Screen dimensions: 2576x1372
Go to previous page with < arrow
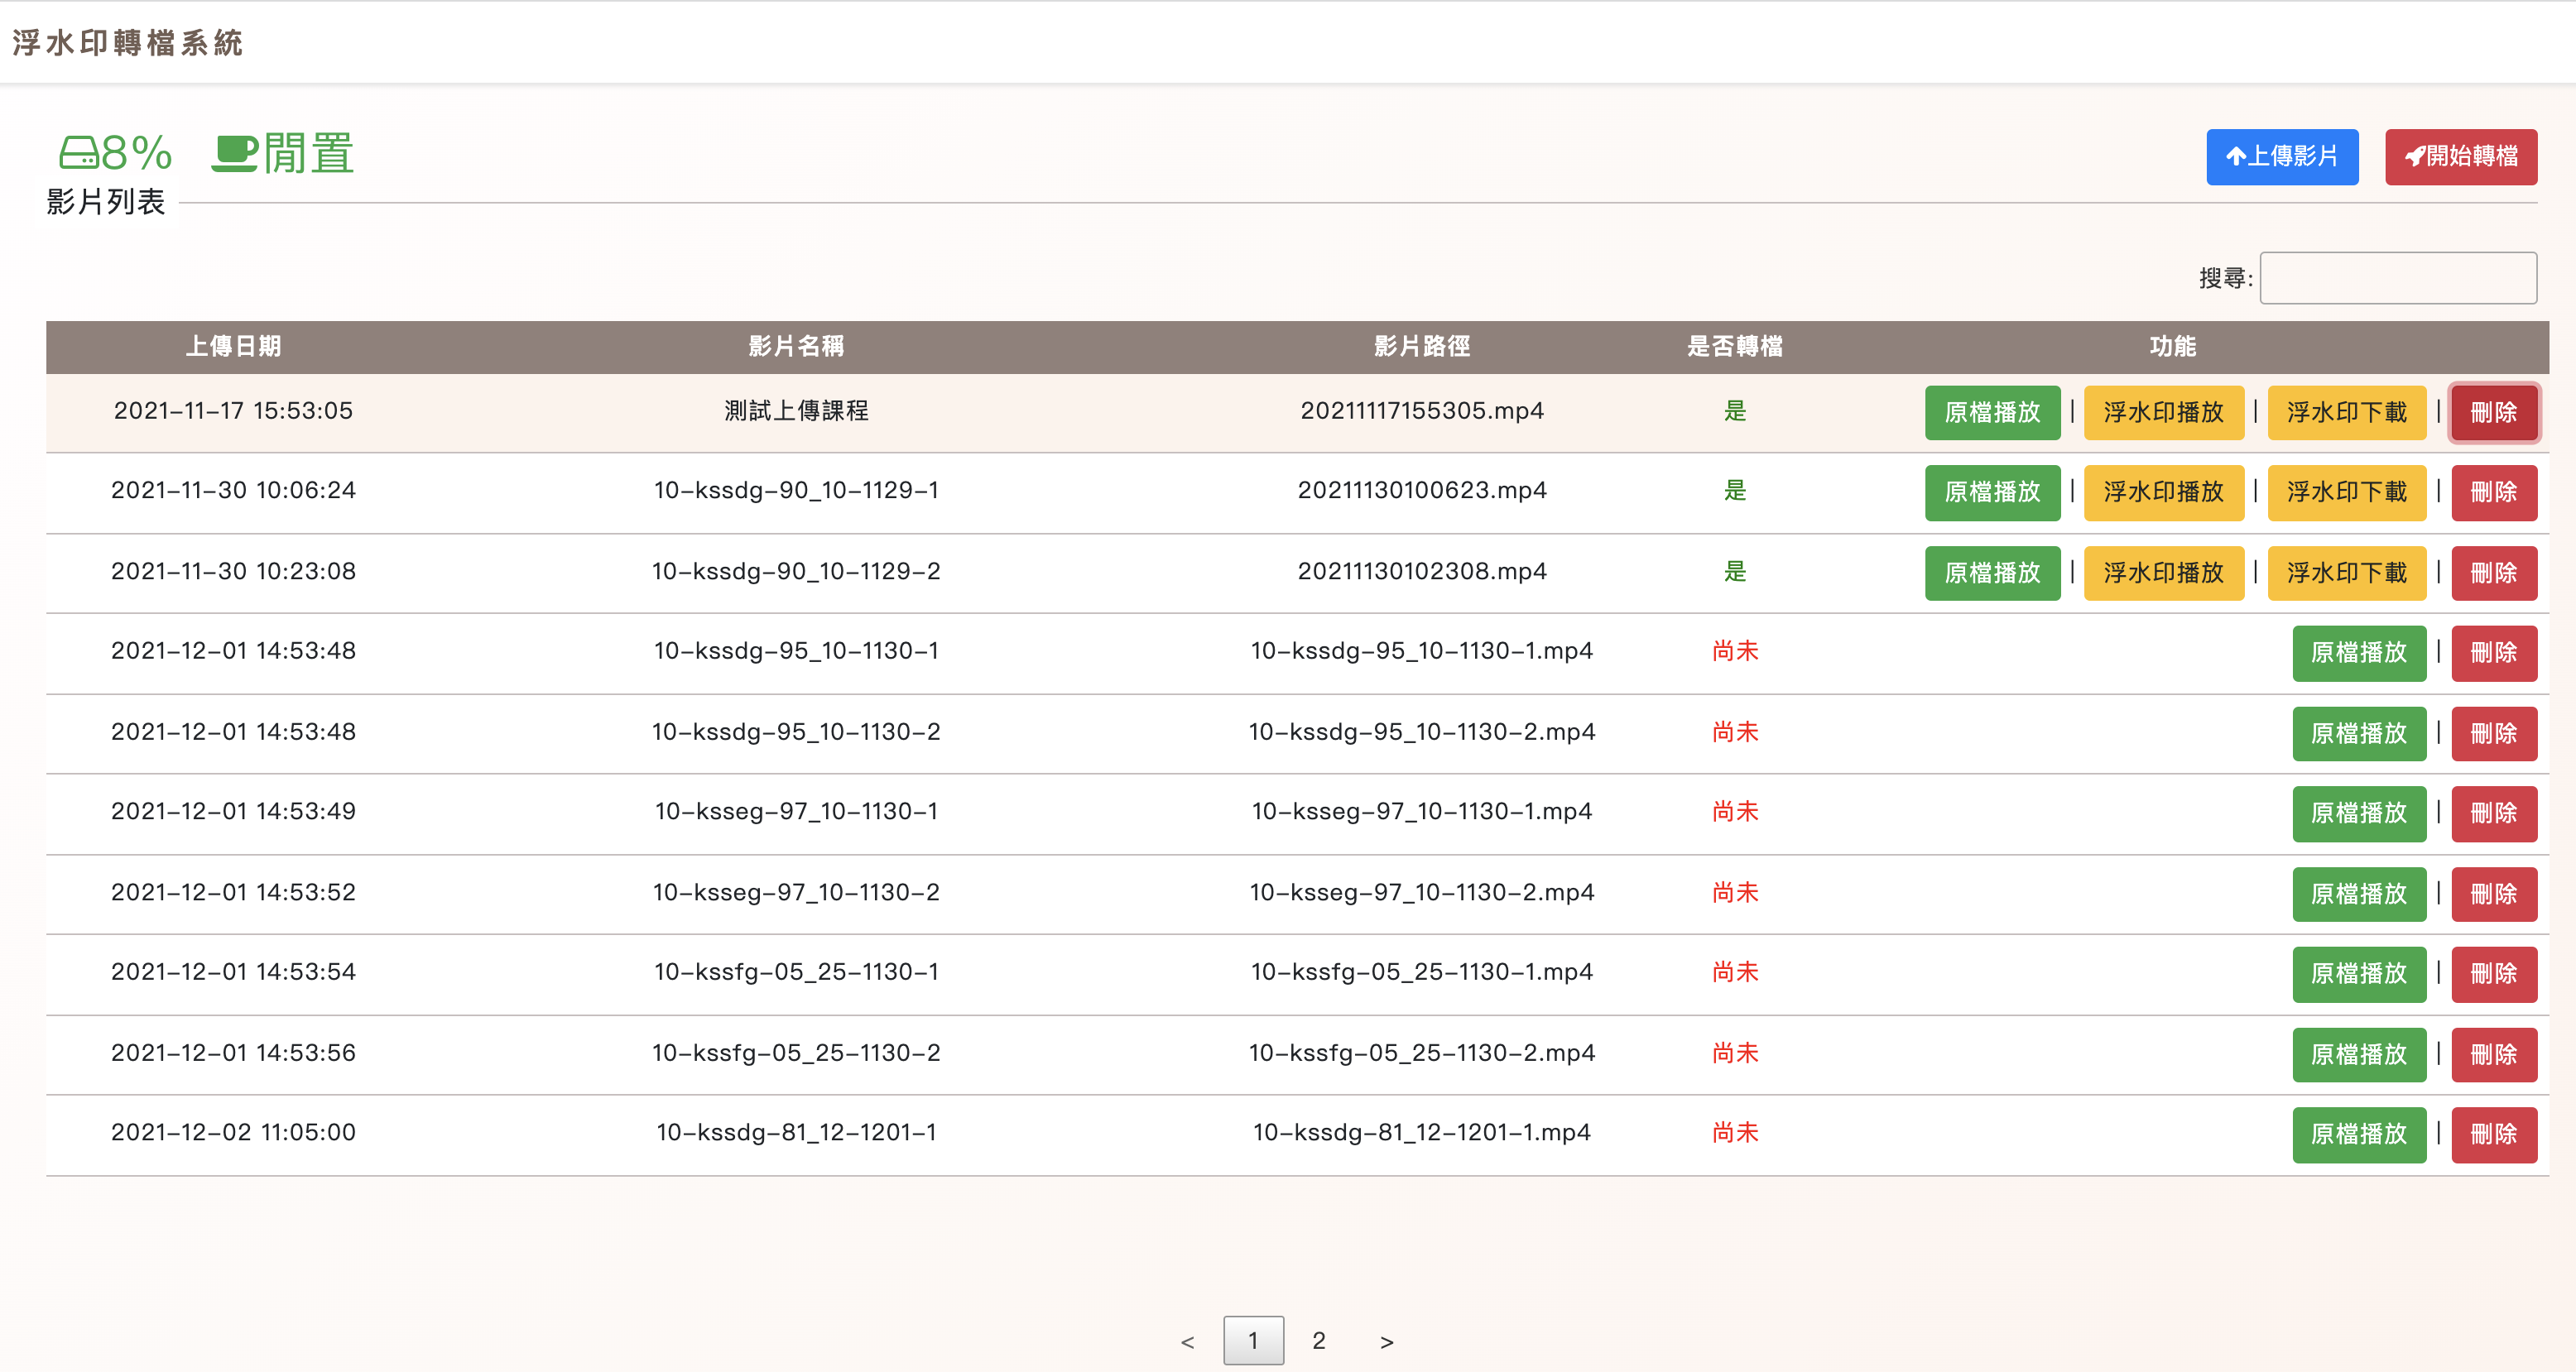[x=1187, y=1342]
